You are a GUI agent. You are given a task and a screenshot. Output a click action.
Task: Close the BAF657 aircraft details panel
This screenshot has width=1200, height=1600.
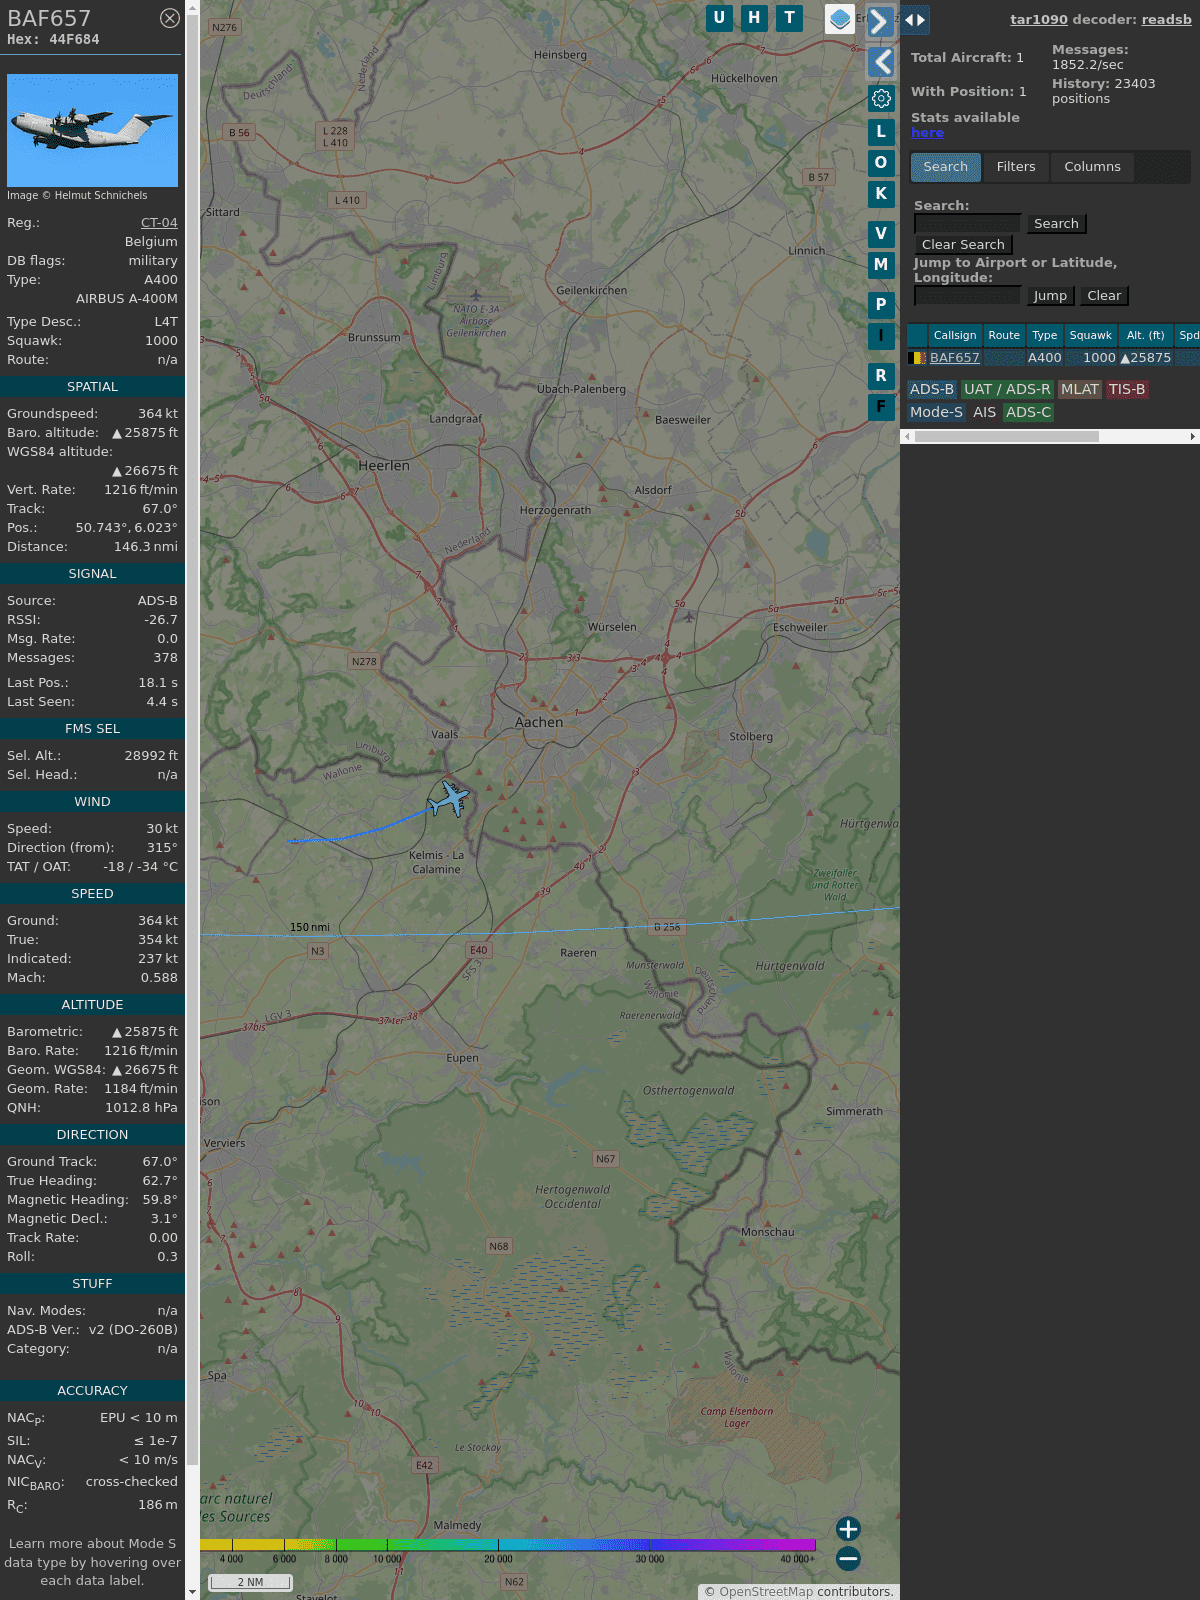pos(170,18)
